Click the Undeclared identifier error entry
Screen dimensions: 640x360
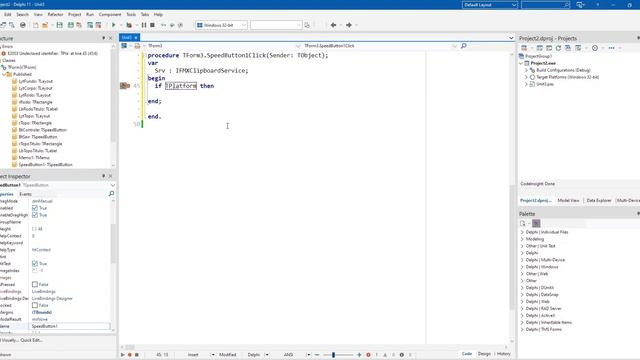pyautogui.click(x=52, y=53)
